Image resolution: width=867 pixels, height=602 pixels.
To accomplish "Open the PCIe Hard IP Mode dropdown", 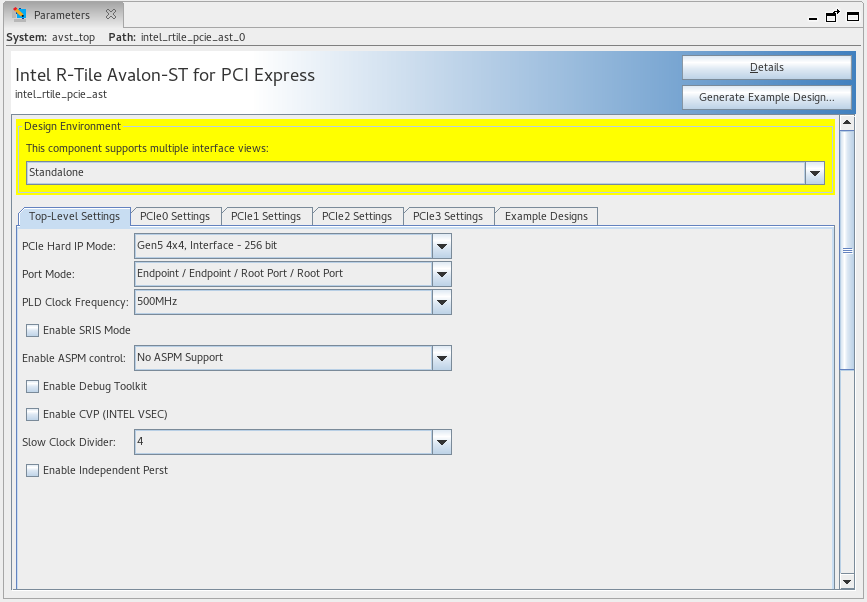I will [441, 246].
